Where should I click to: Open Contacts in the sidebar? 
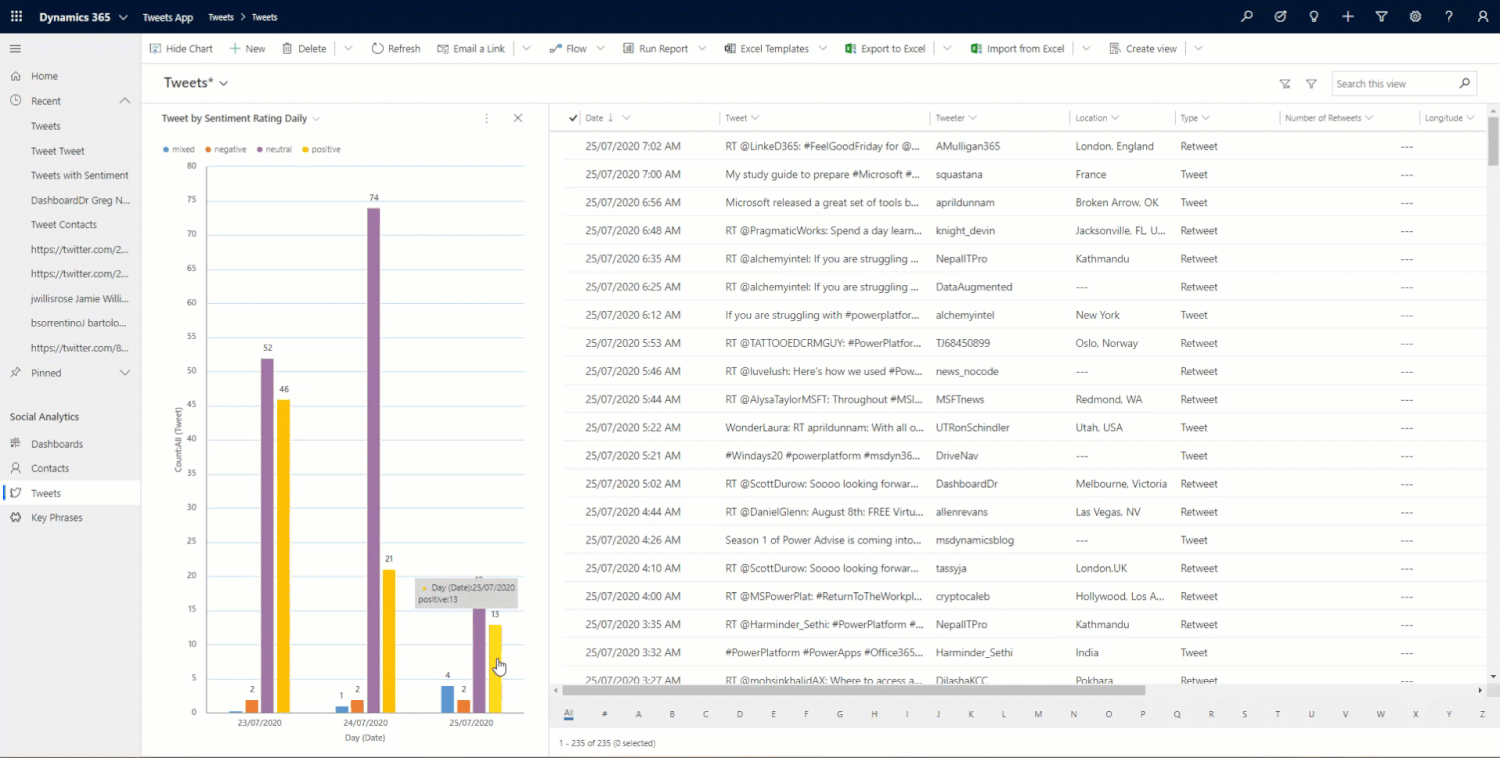pyautogui.click(x=50, y=468)
